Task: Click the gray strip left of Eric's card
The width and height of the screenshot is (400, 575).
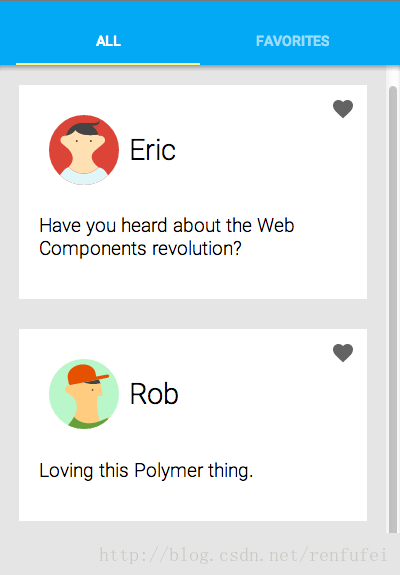Action: (x=9, y=192)
